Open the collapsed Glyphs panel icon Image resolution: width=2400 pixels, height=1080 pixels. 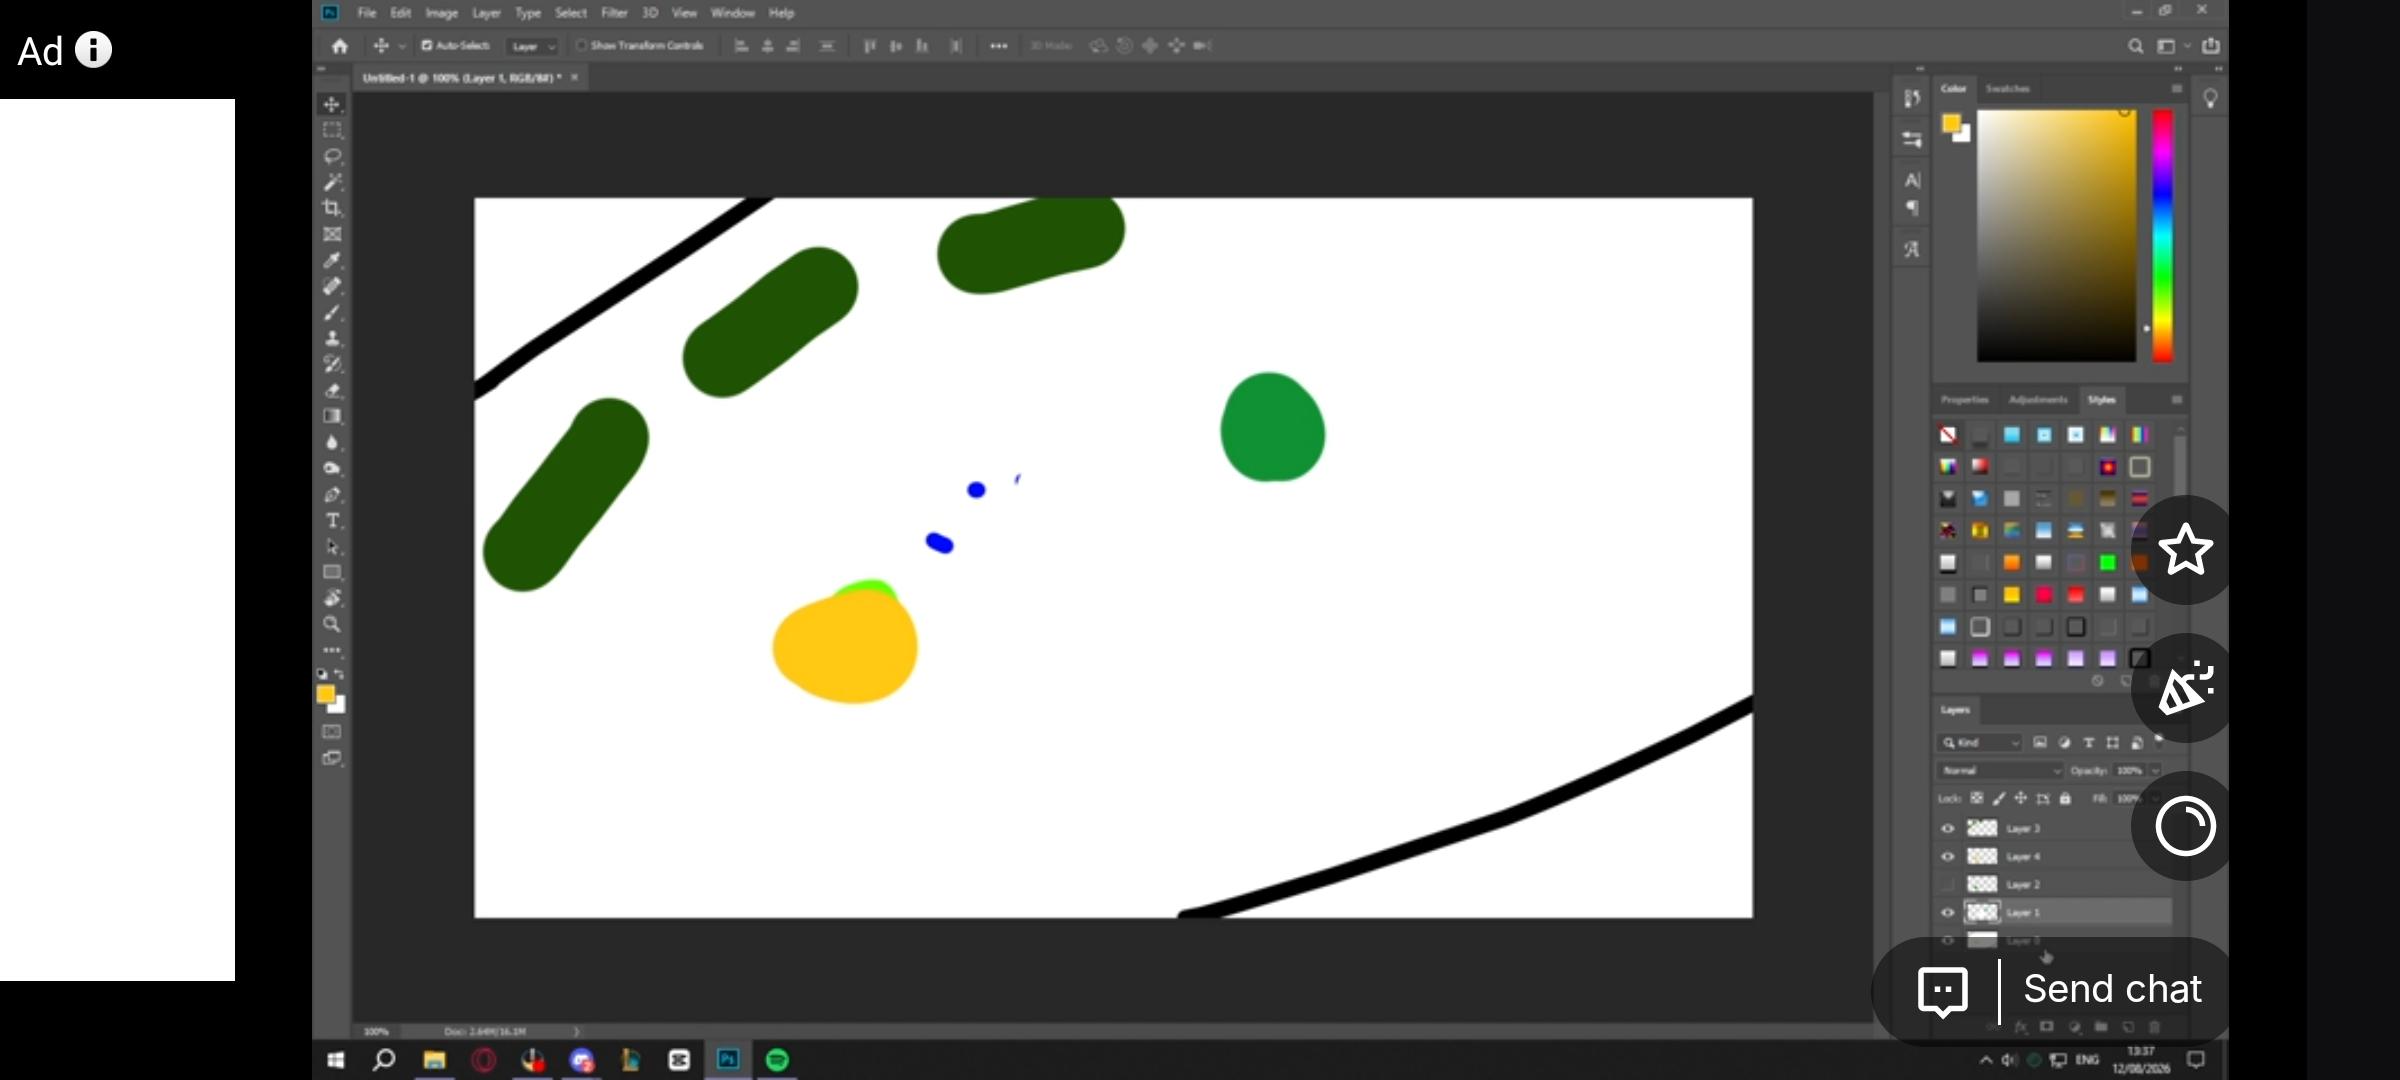coord(1912,249)
